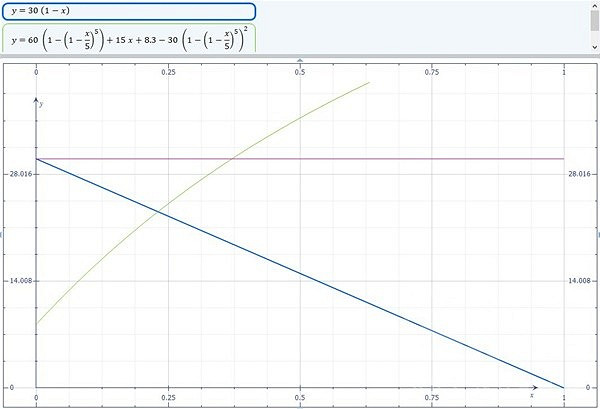This screenshot has width=600, height=409.
Task: Select the long green-bordered equation entry
Action: (x=128, y=40)
